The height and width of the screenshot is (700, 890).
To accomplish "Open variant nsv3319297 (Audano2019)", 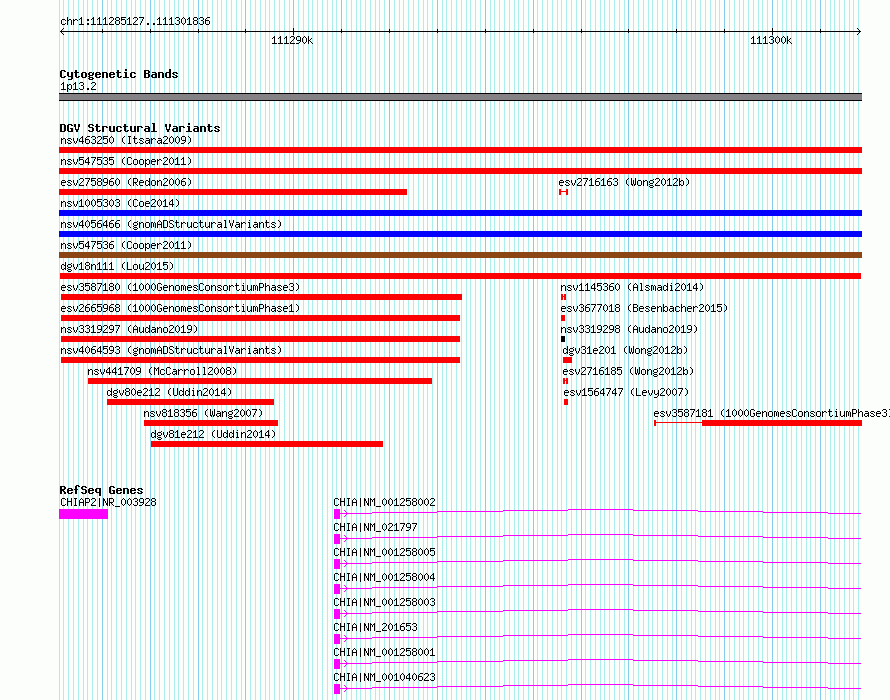I will (129, 329).
